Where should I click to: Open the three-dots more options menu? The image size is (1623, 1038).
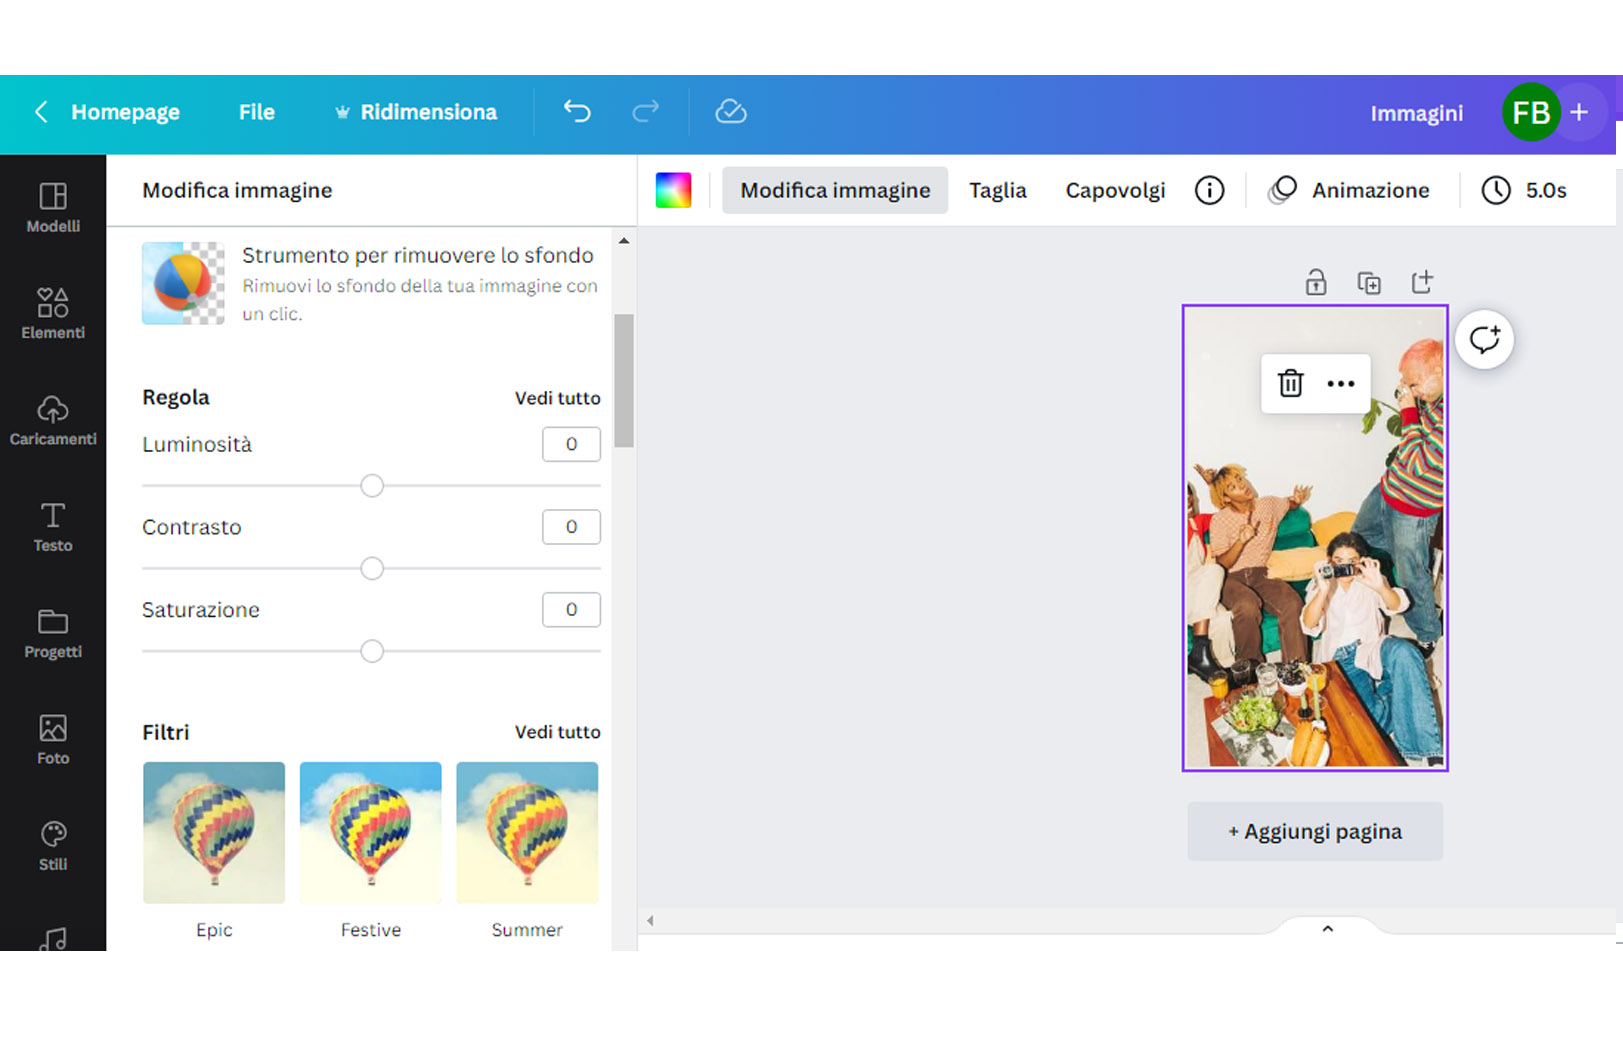click(x=1341, y=384)
